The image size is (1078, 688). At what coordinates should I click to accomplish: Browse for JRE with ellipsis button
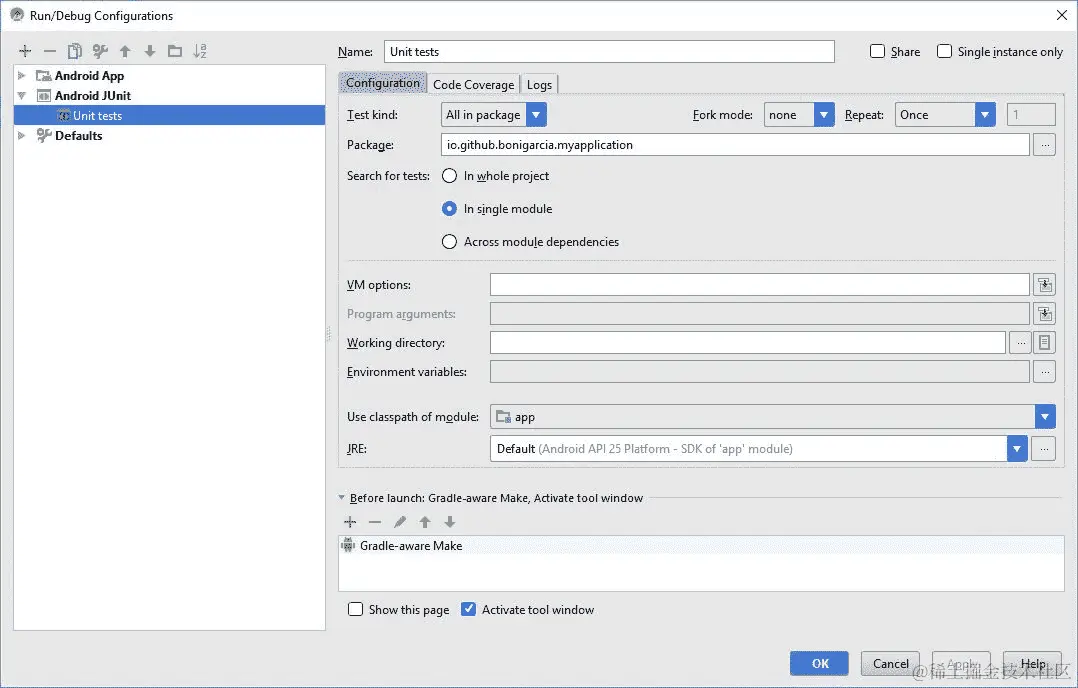click(x=1044, y=449)
